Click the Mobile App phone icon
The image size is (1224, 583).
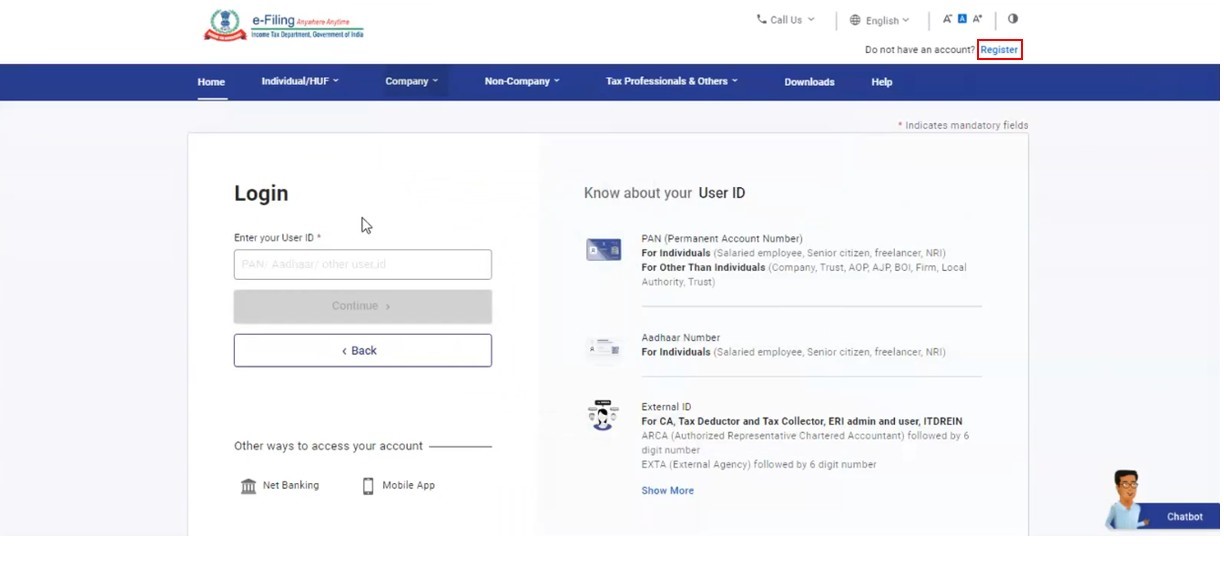[368, 486]
